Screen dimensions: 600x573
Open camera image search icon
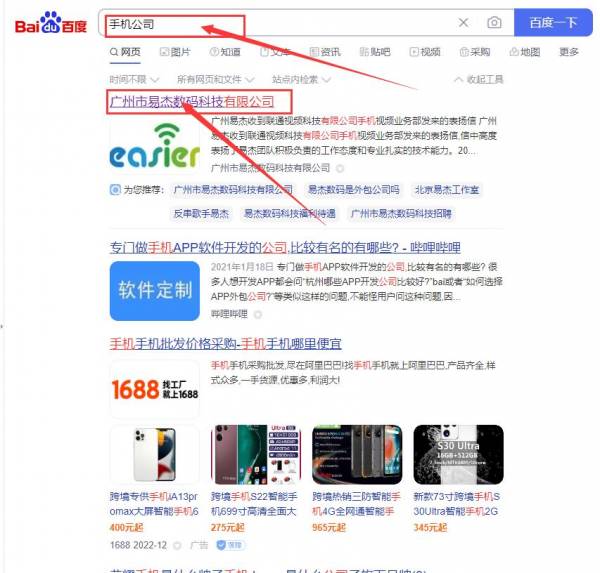(494, 23)
